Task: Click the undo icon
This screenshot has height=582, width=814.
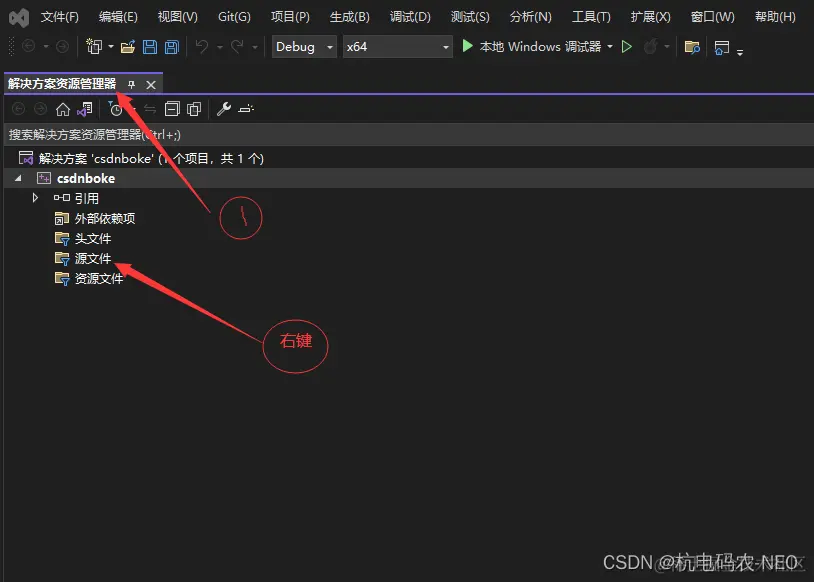Action: [x=202, y=47]
